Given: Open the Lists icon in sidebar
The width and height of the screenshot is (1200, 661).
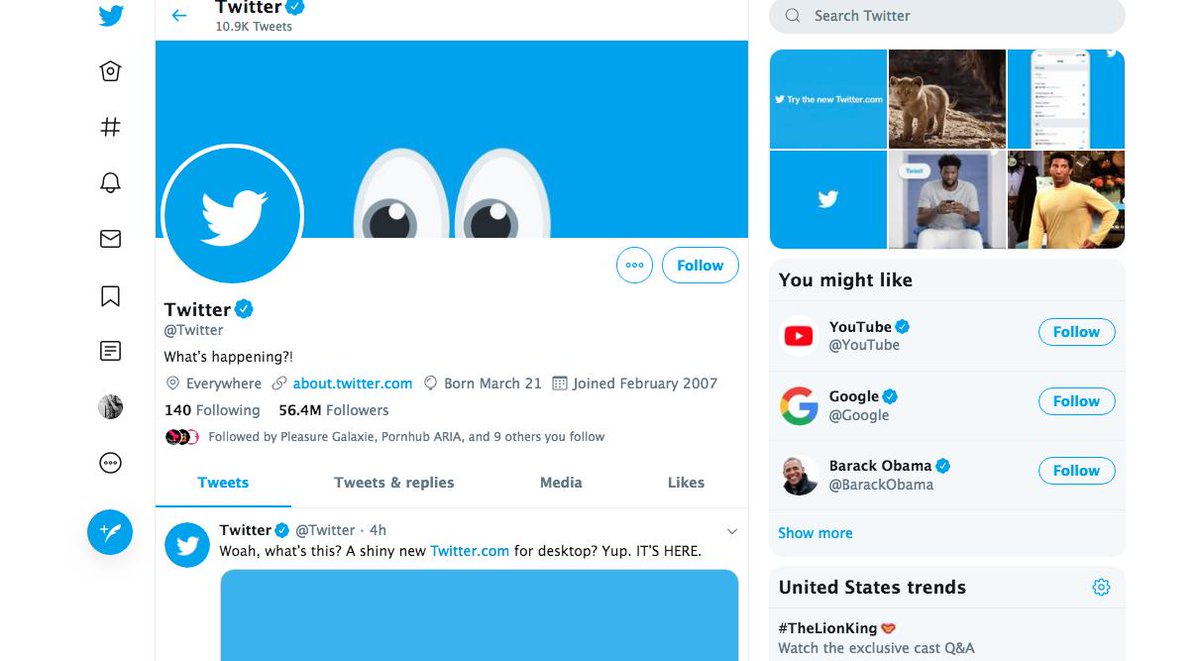Looking at the screenshot, I should (x=111, y=351).
